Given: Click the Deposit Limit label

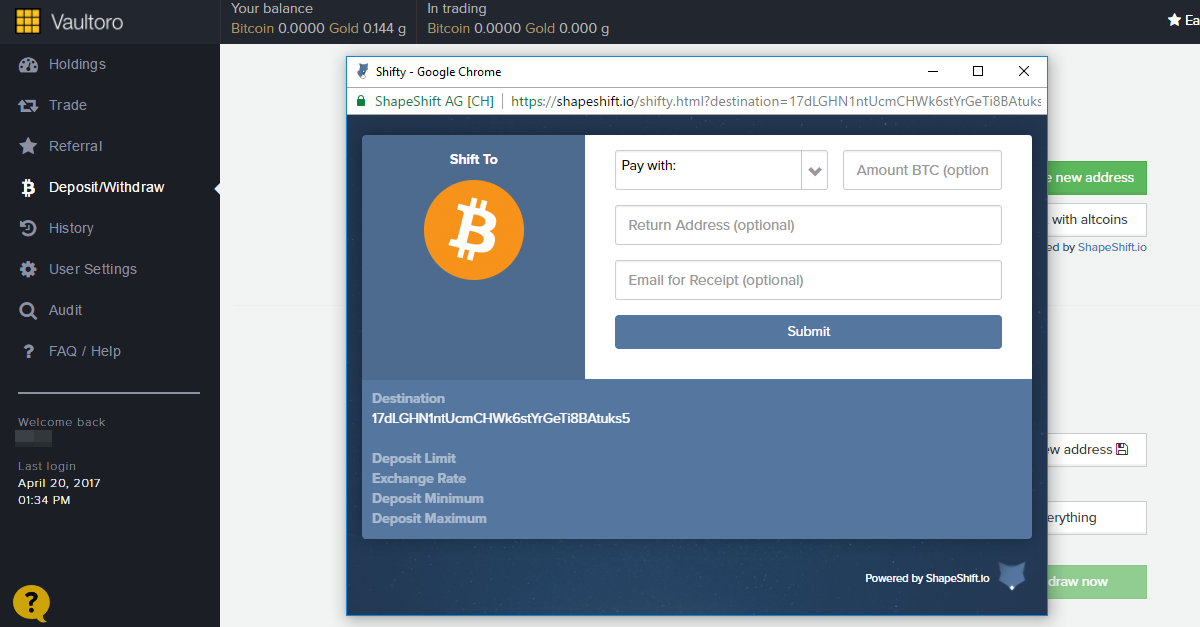Looking at the screenshot, I should tap(414, 458).
